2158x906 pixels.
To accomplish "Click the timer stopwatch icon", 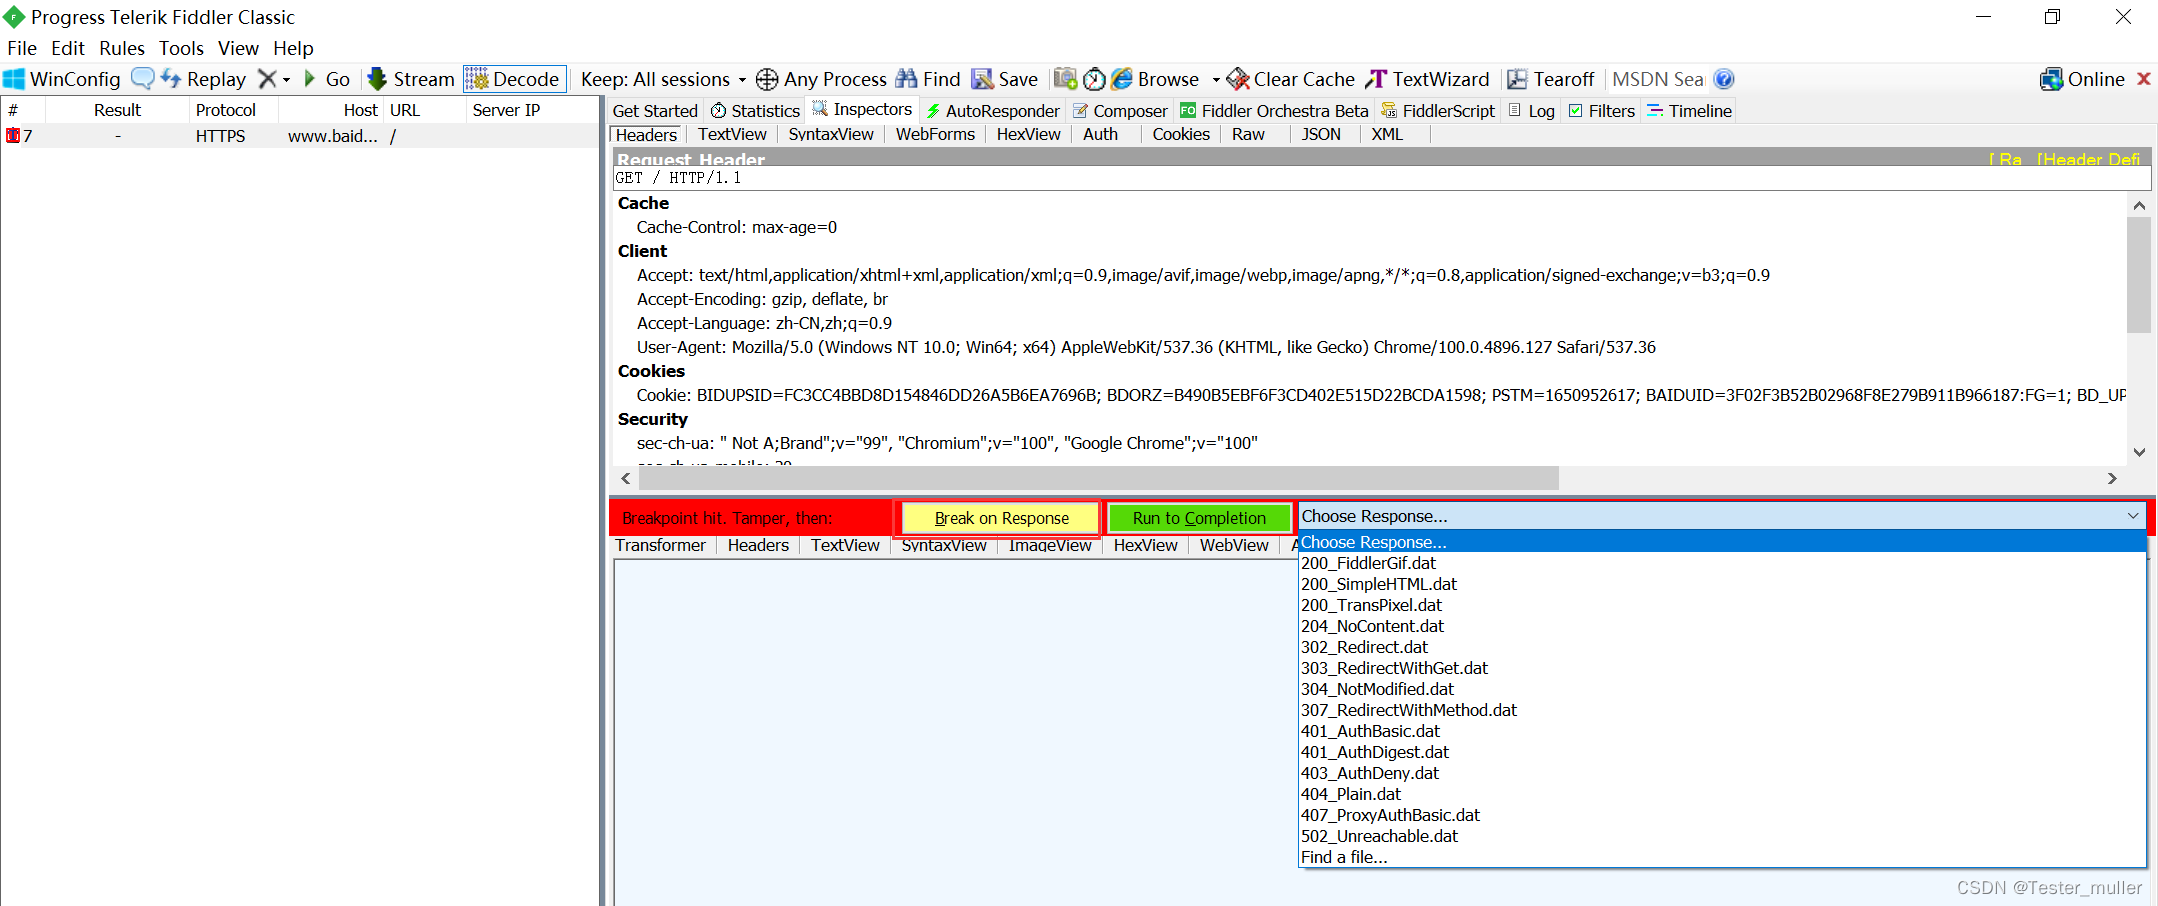I will pyautogui.click(x=1095, y=79).
